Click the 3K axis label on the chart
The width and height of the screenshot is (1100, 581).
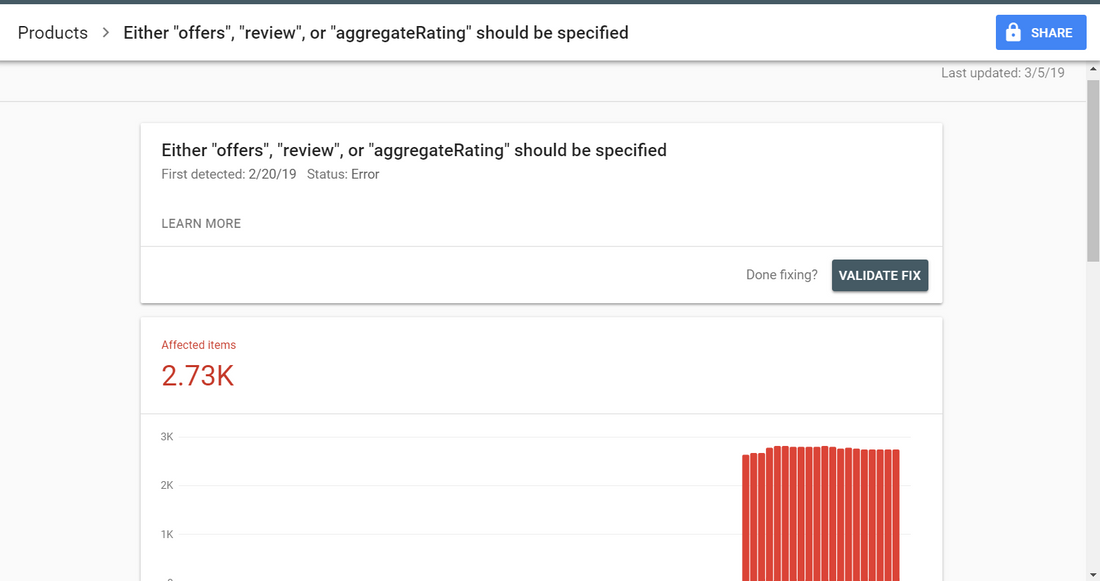167,437
